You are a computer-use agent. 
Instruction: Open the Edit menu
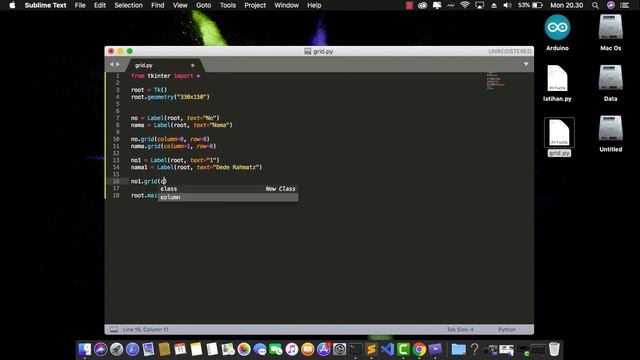(x=100, y=5)
